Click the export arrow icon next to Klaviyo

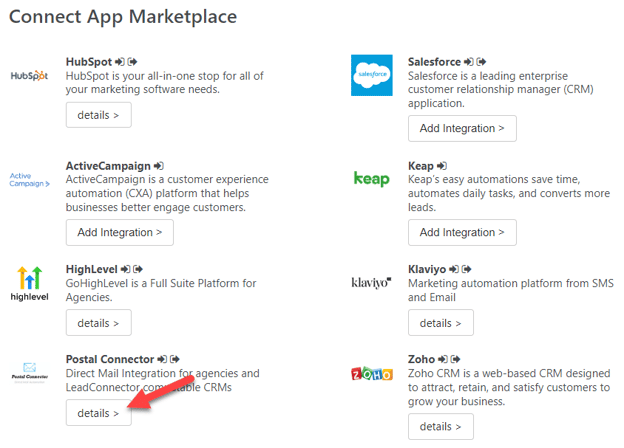(467, 269)
